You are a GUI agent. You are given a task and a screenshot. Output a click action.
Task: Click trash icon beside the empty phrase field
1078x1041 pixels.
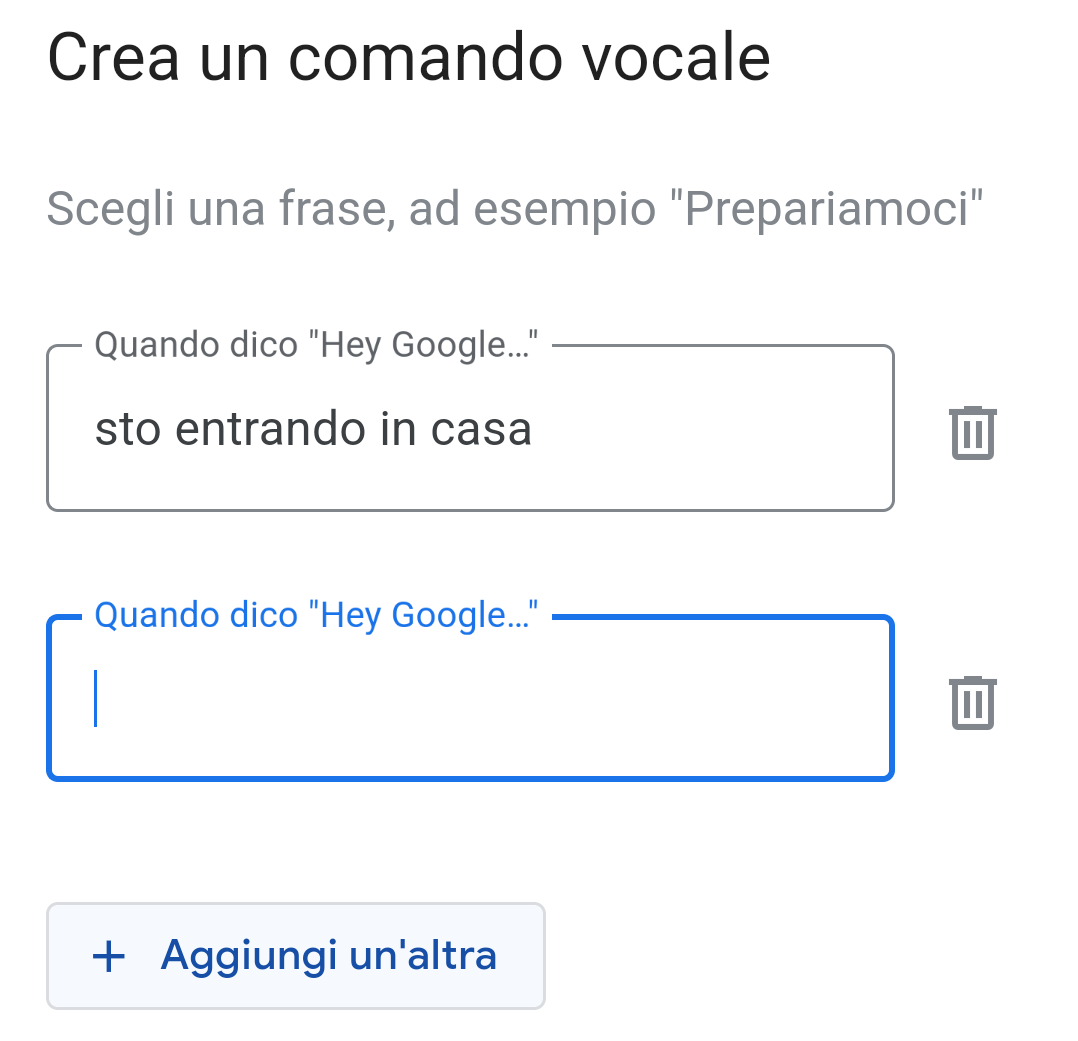[x=972, y=702]
